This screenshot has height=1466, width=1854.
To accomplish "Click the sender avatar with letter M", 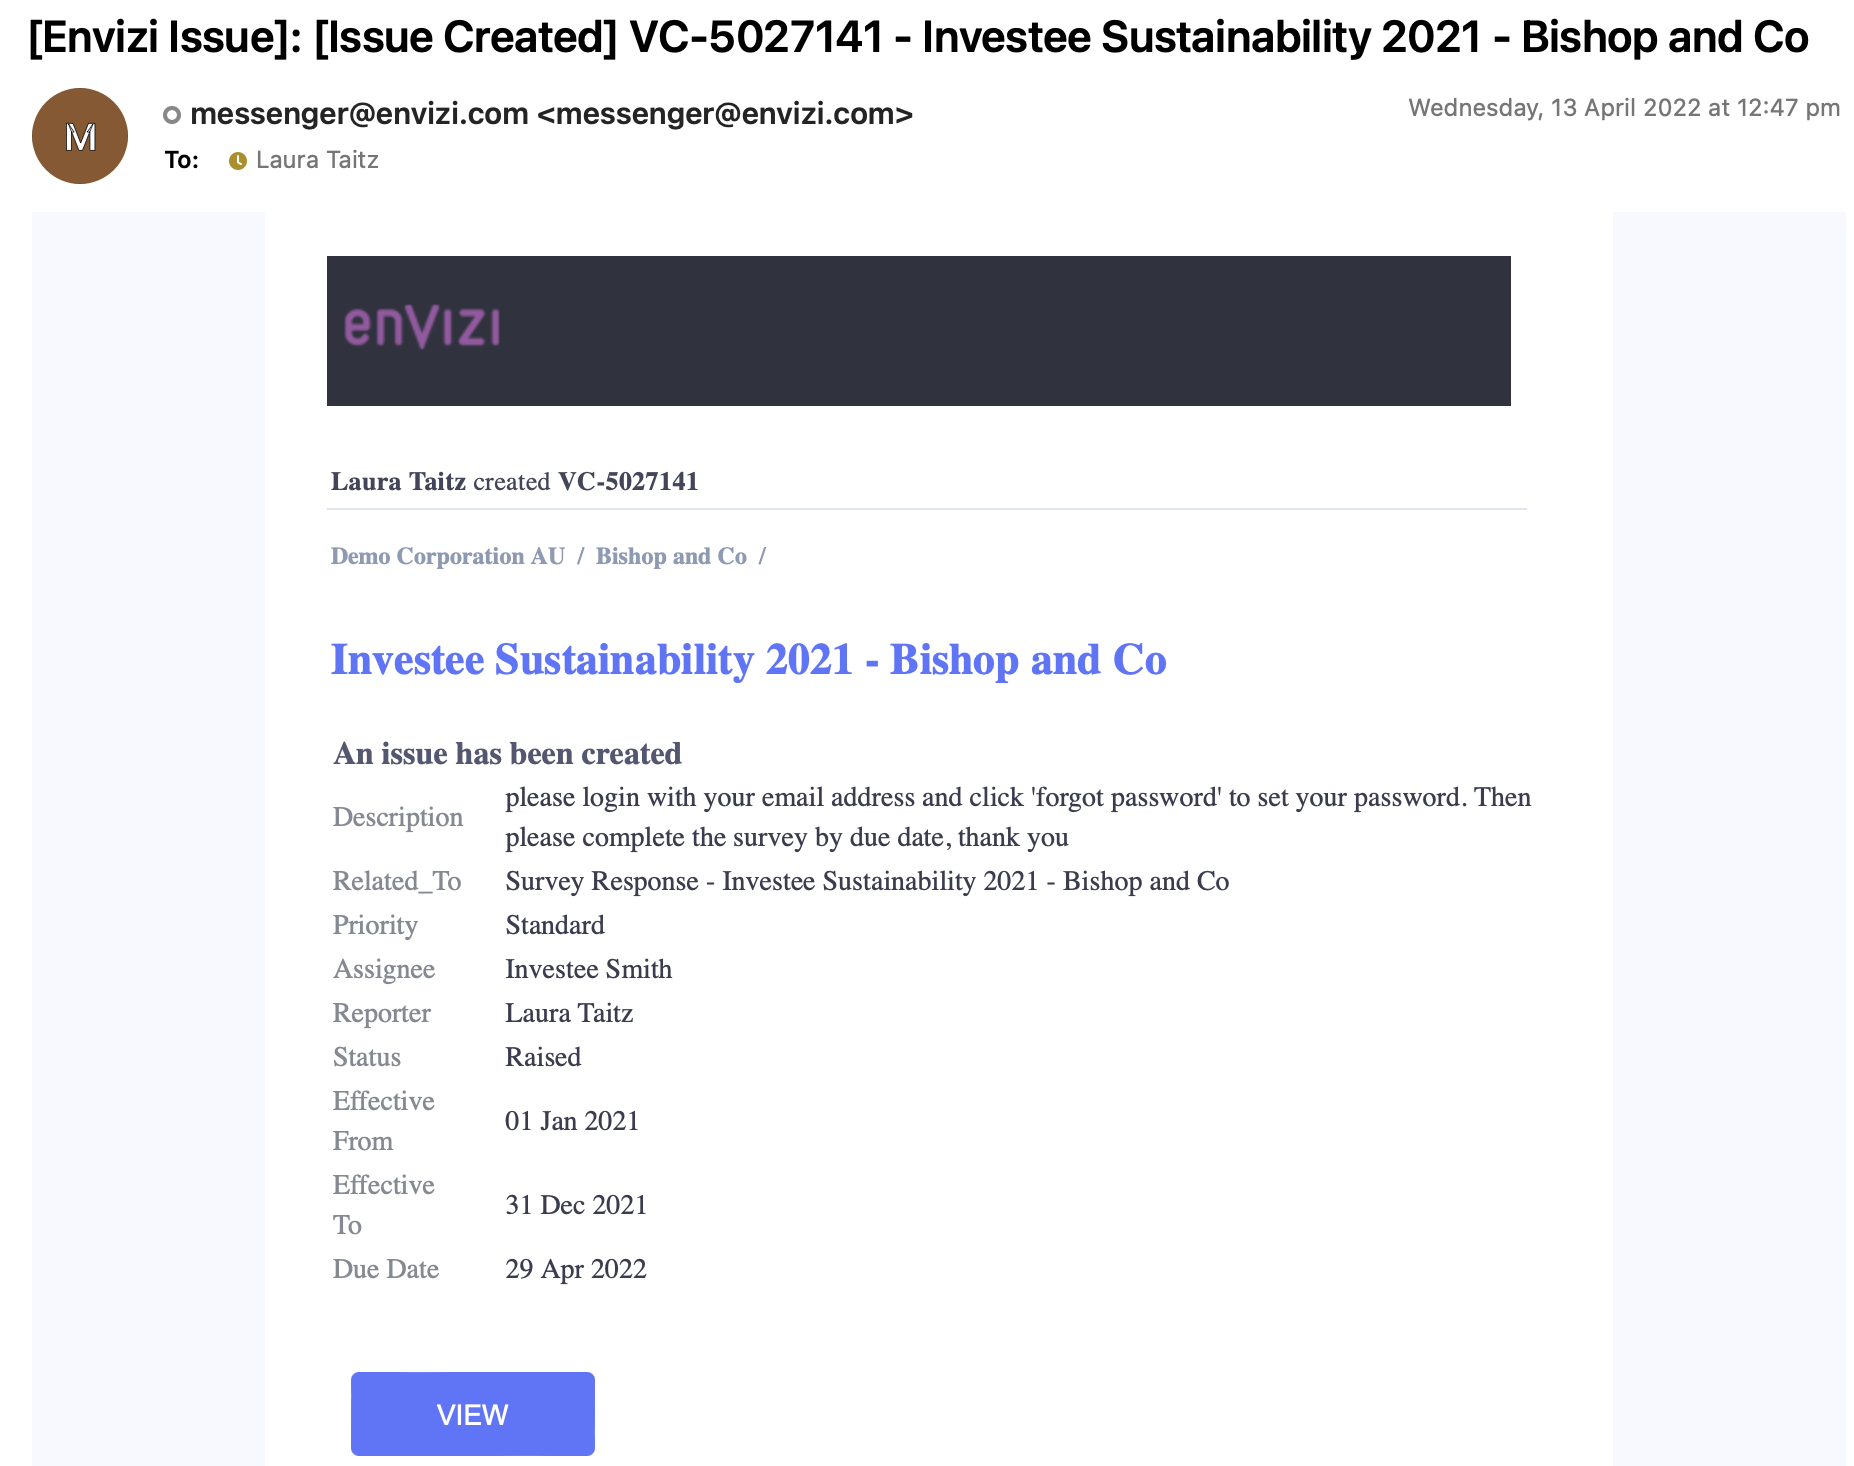I will tap(80, 136).
